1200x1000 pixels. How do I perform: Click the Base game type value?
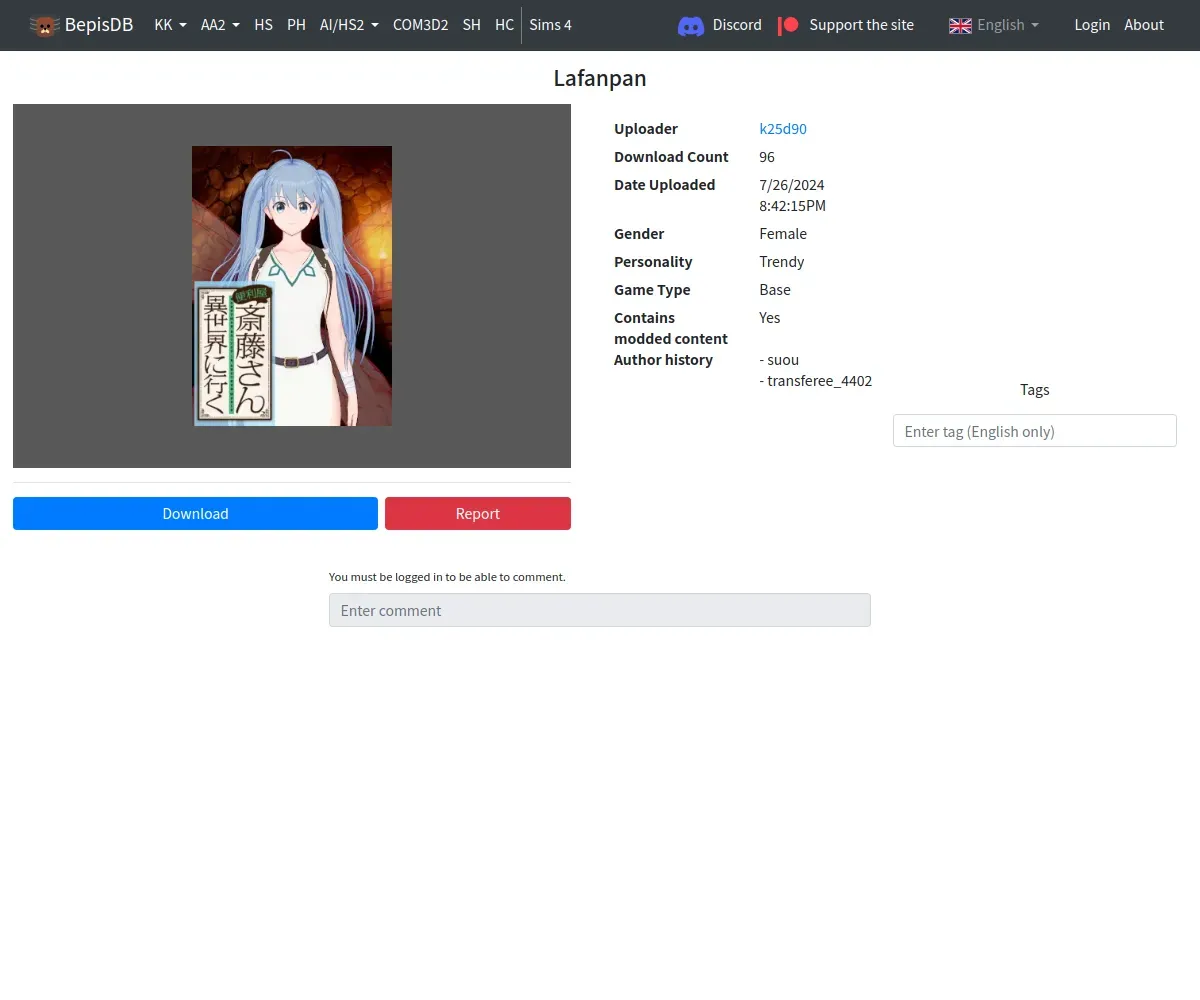coord(775,290)
